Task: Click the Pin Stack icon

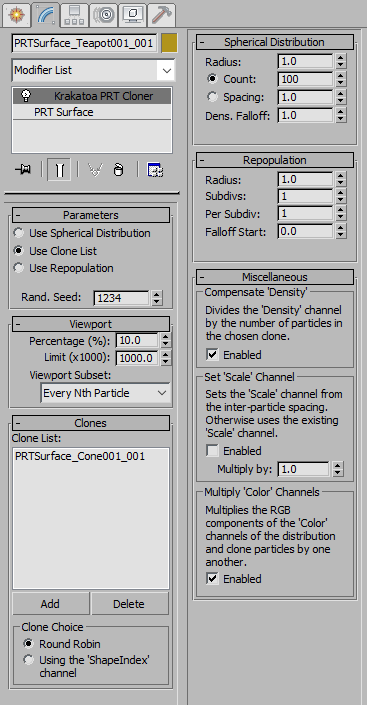Action: point(22,170)
